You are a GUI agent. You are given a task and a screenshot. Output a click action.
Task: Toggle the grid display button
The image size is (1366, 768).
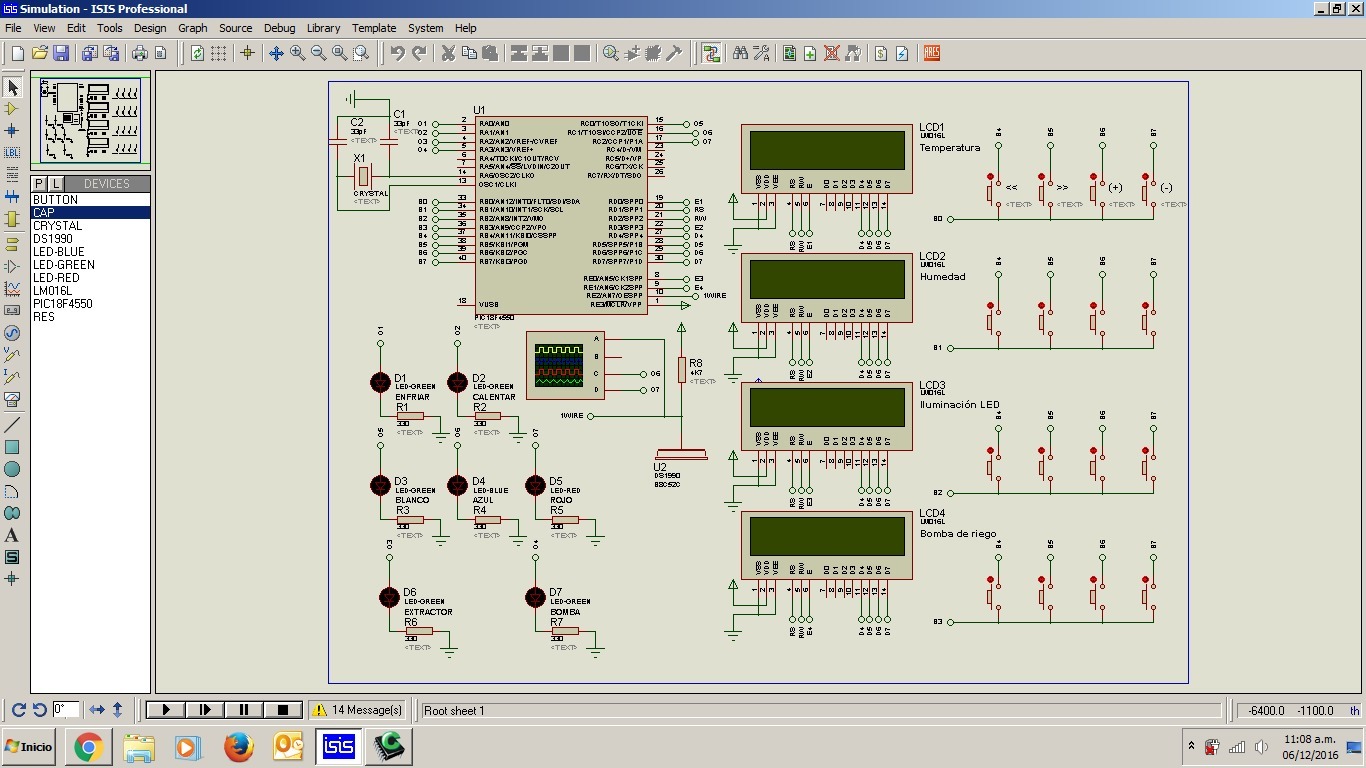tap(219, 53)
